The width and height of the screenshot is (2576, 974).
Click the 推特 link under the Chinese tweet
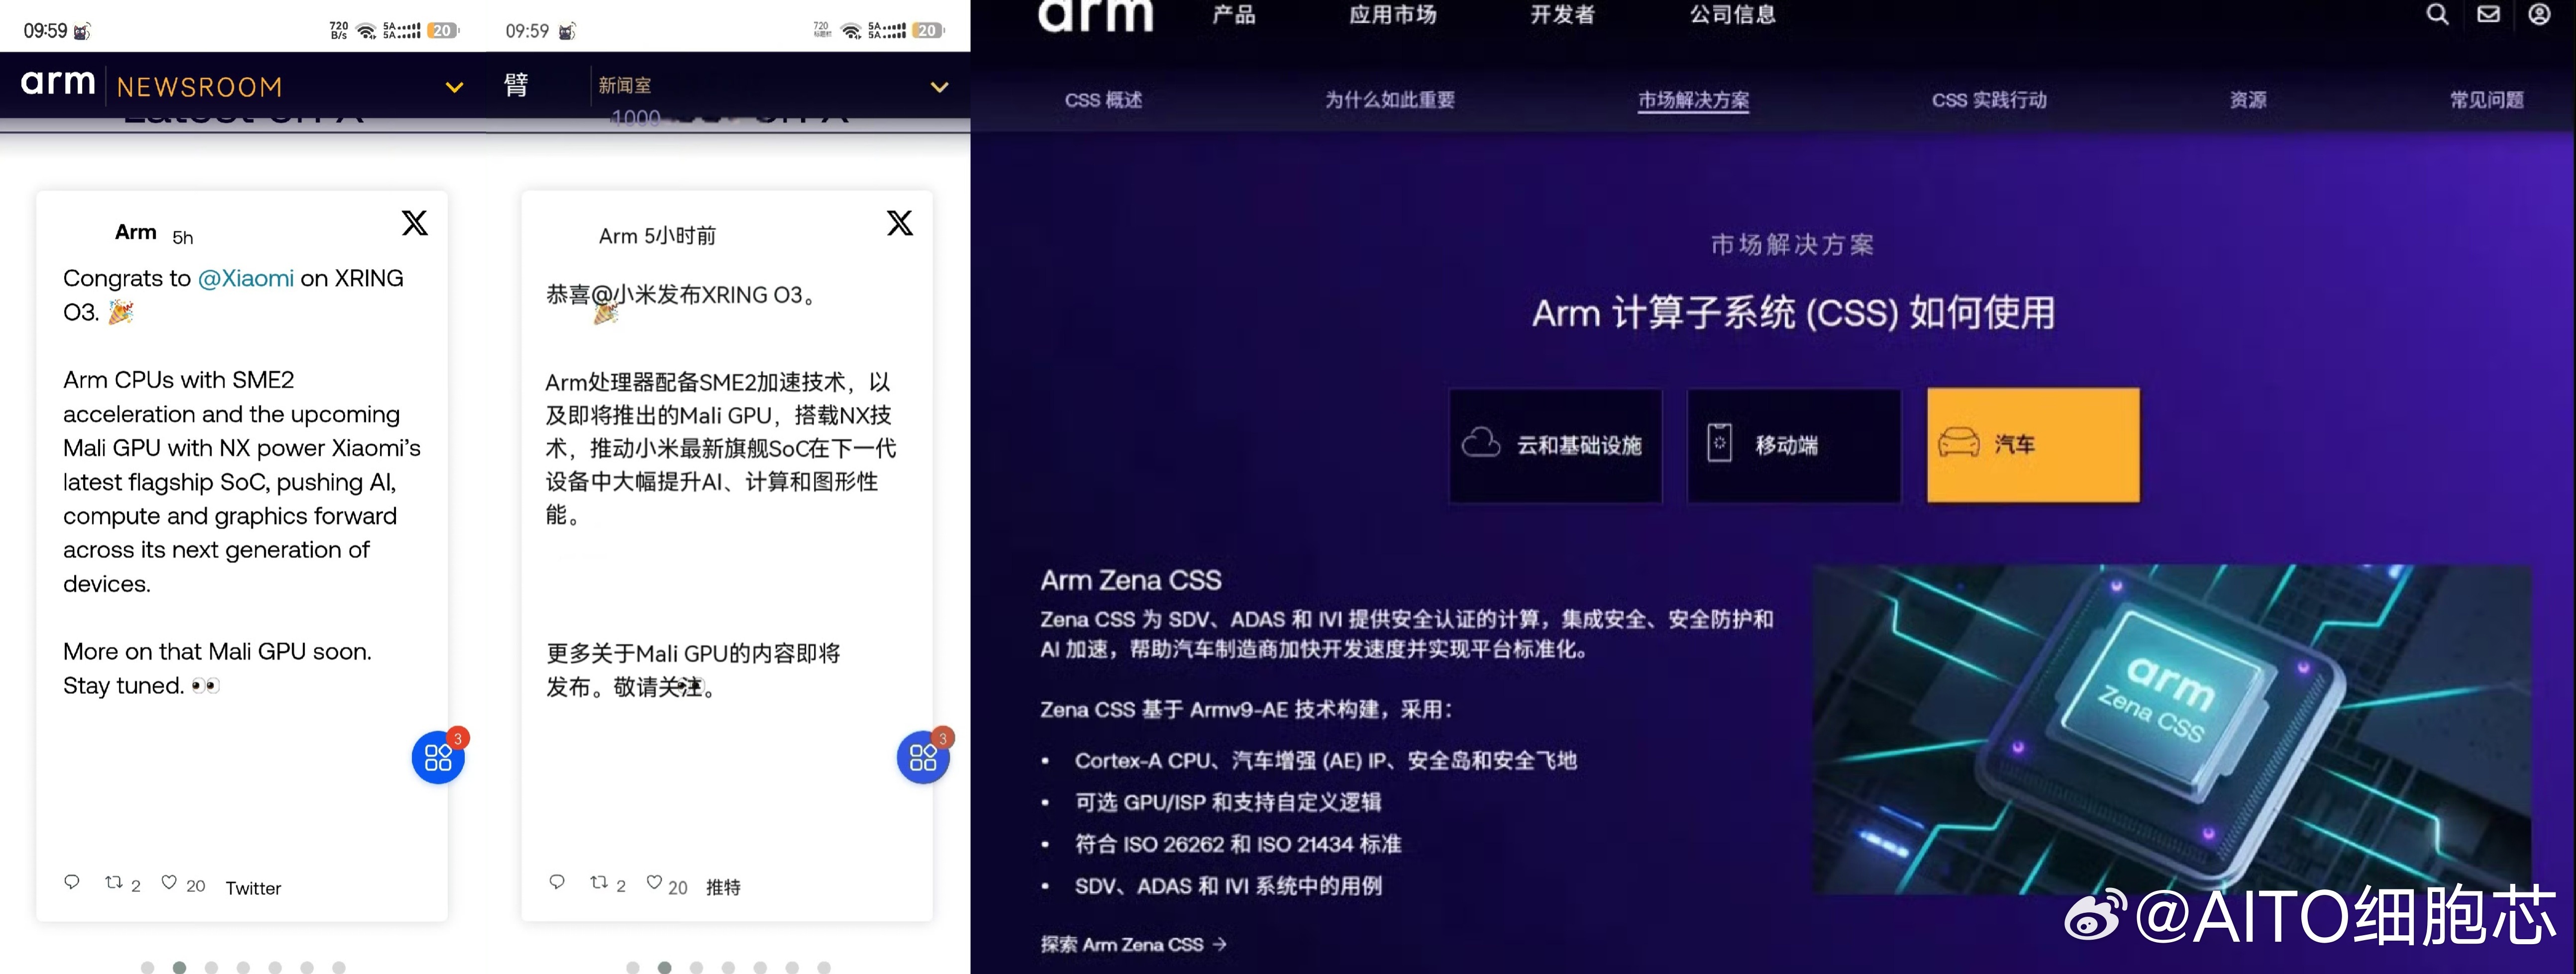pyautogui.click(x=723, y=887)
